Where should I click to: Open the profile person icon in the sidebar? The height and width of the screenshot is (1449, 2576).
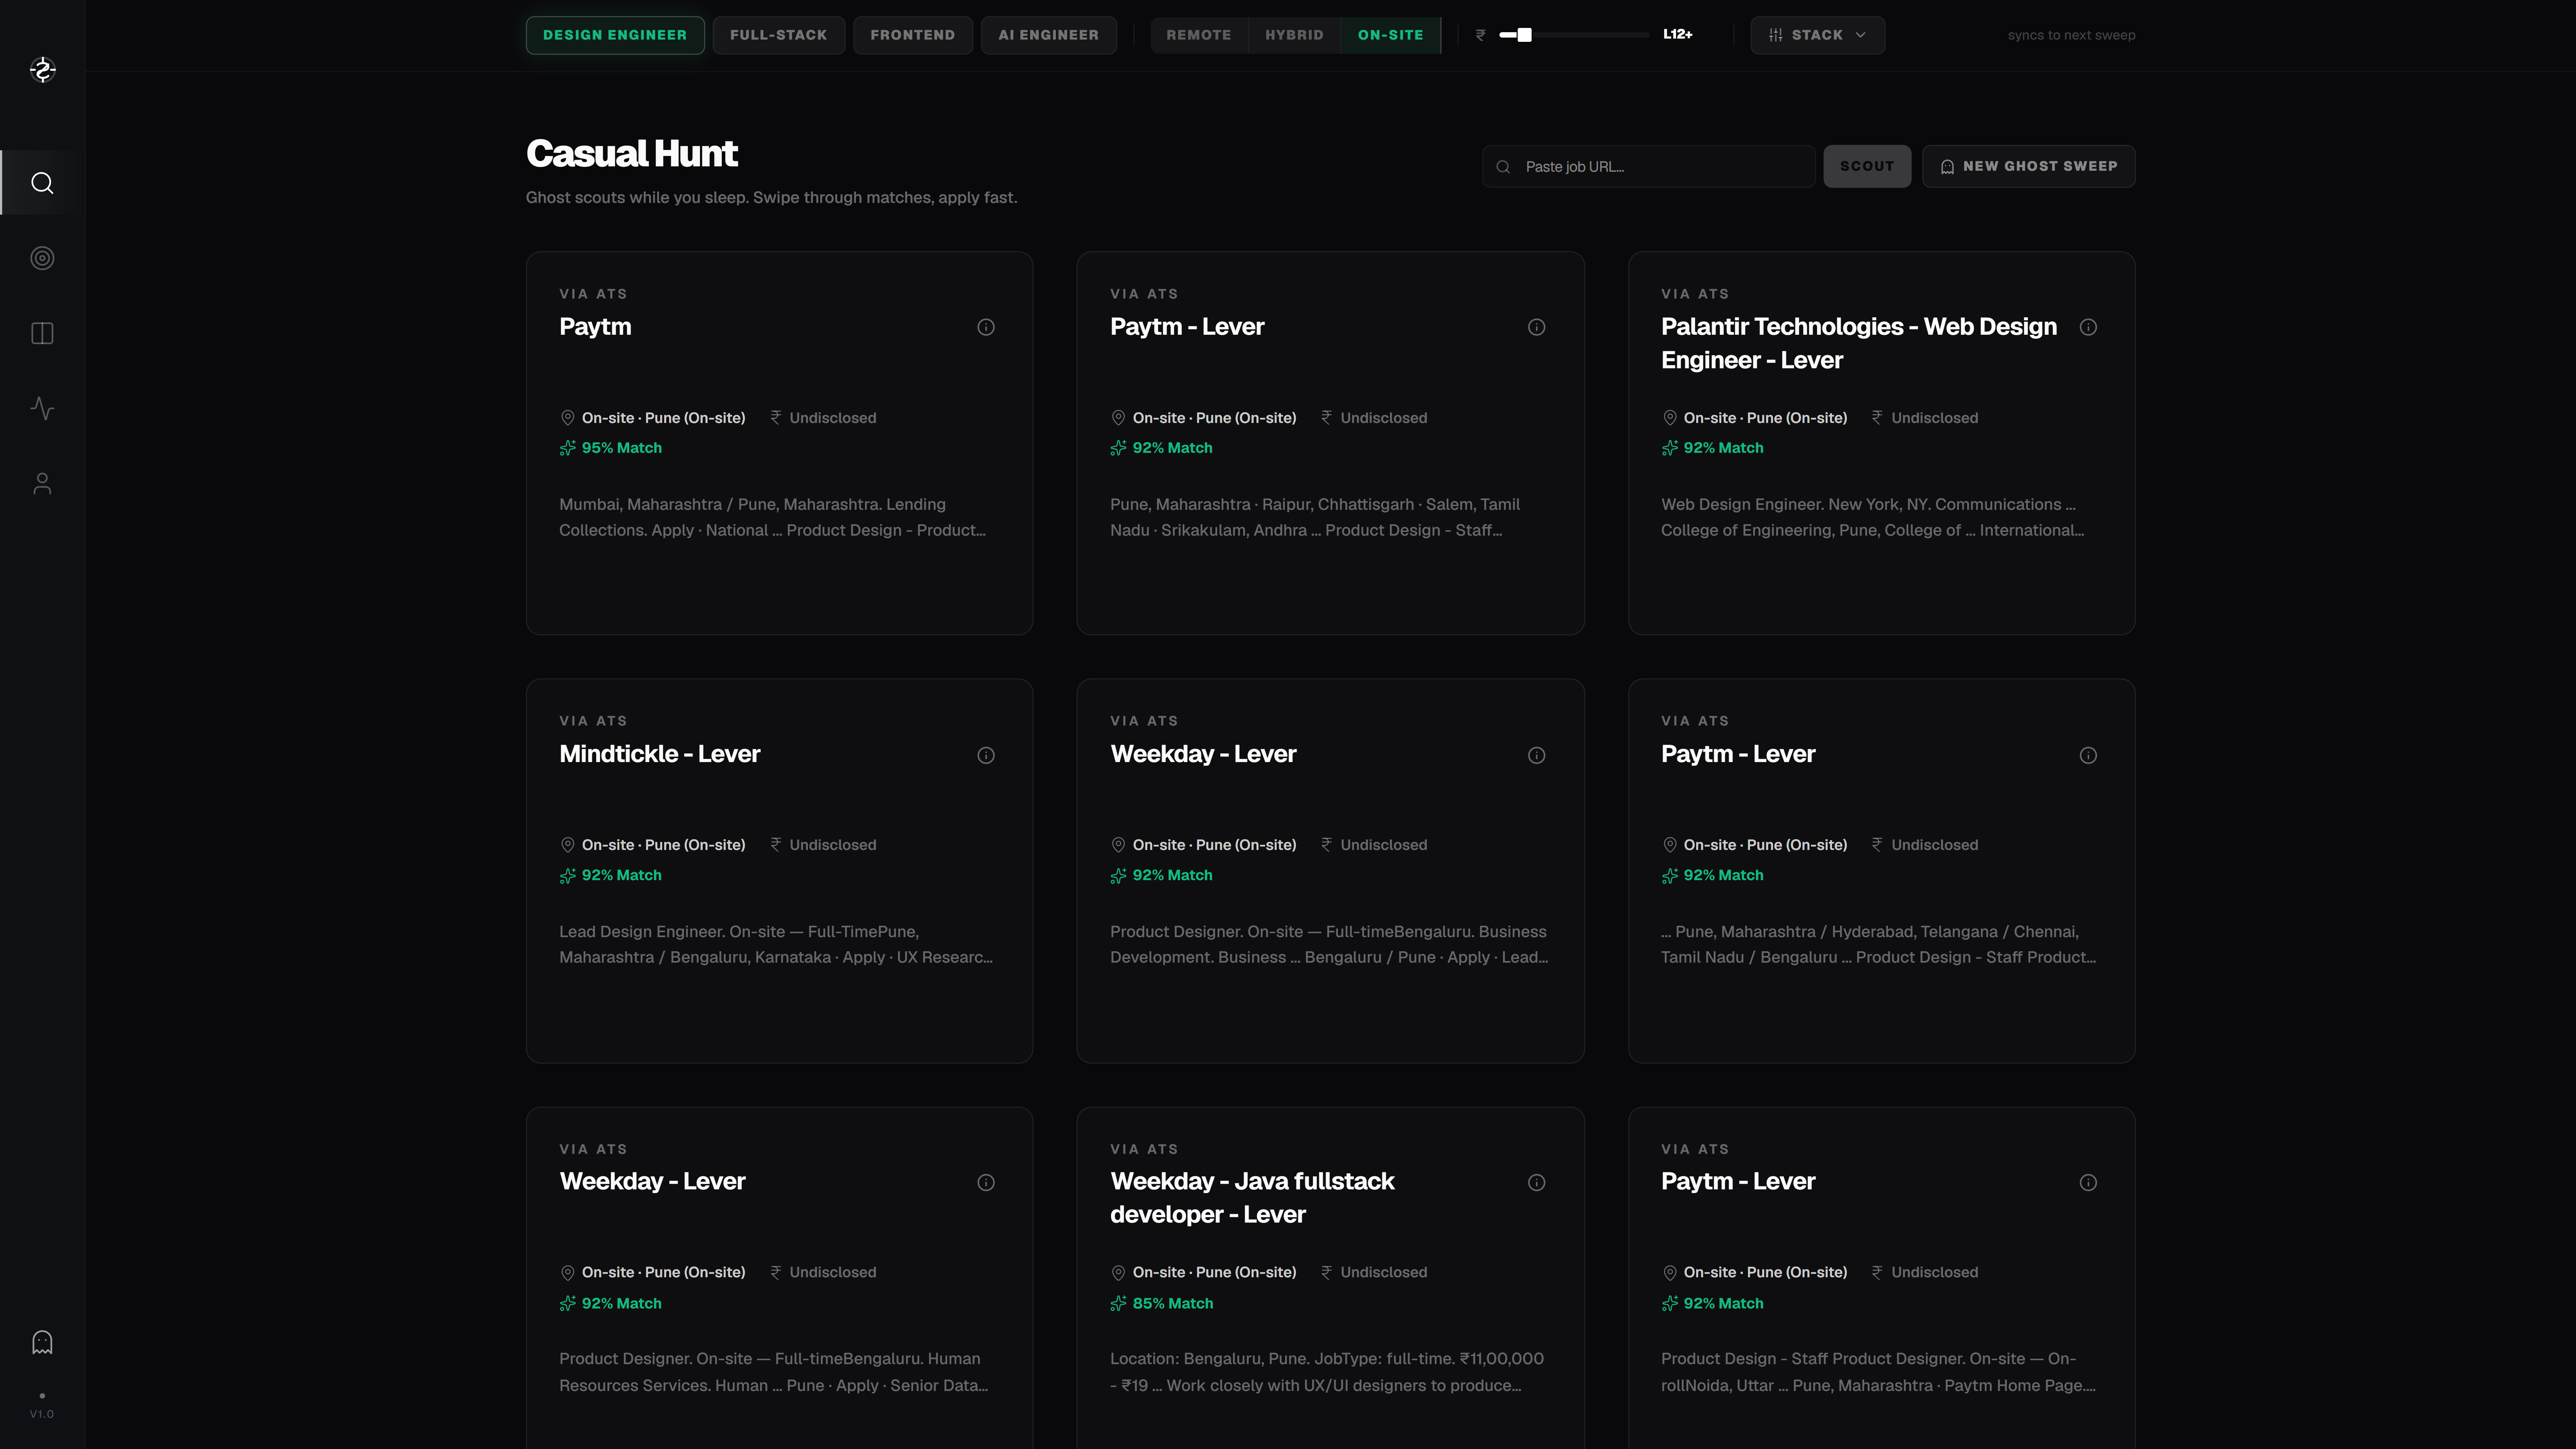[42, 484]
